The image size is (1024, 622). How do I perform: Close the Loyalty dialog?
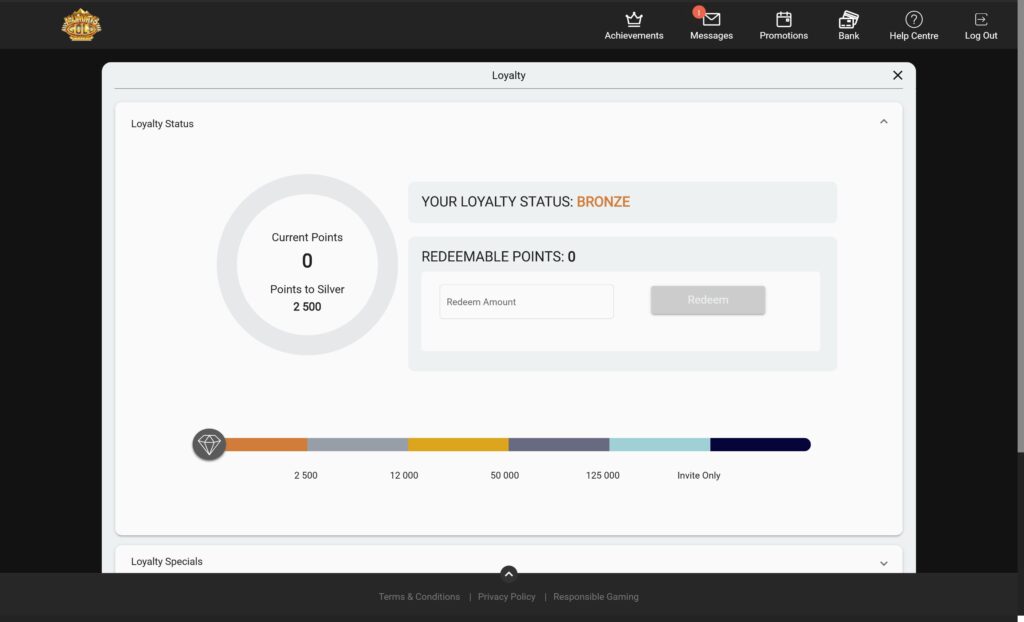(x=897, y=75)
